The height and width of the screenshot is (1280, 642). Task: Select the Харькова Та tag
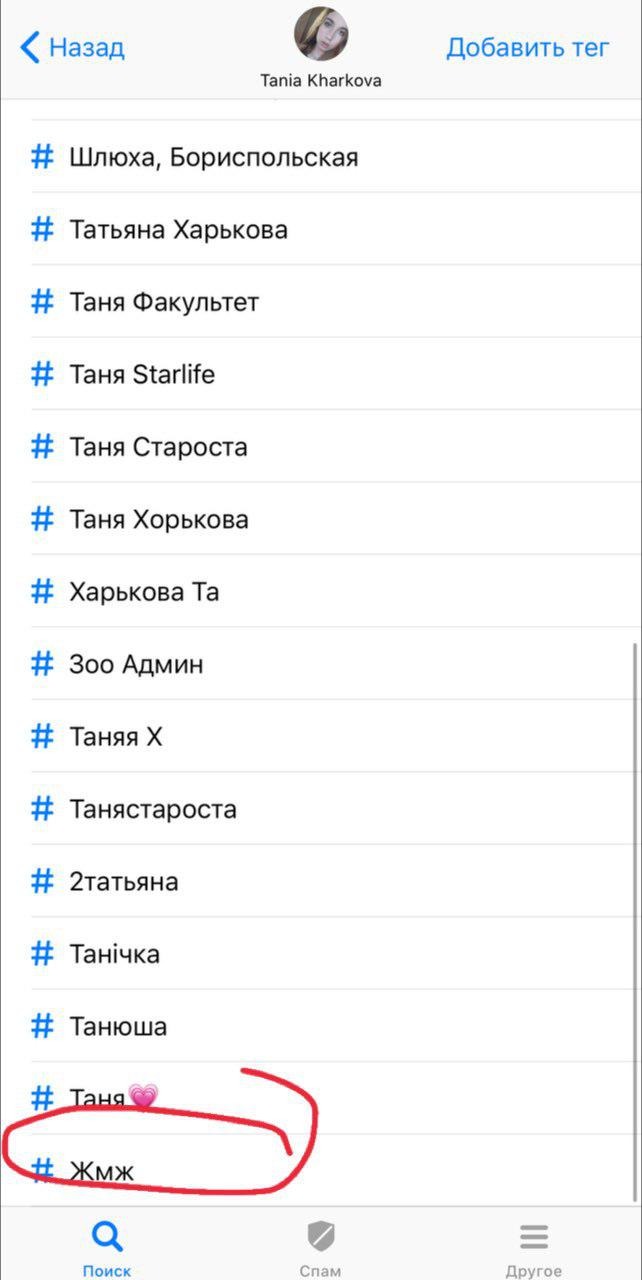pos(321,591)
